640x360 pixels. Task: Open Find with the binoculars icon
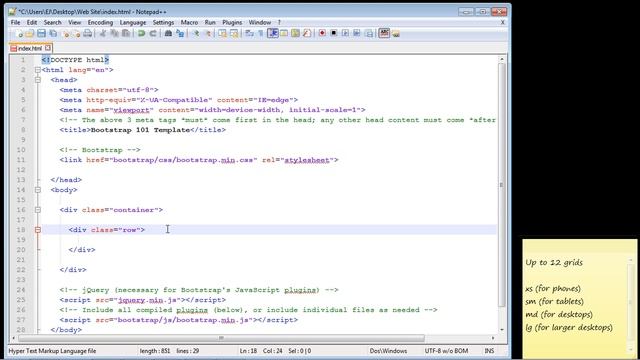168,33
